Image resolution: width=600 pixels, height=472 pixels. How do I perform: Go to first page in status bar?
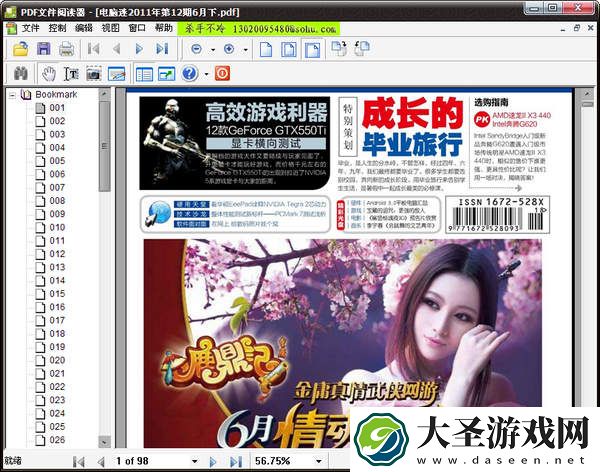(x=79, y=462)
